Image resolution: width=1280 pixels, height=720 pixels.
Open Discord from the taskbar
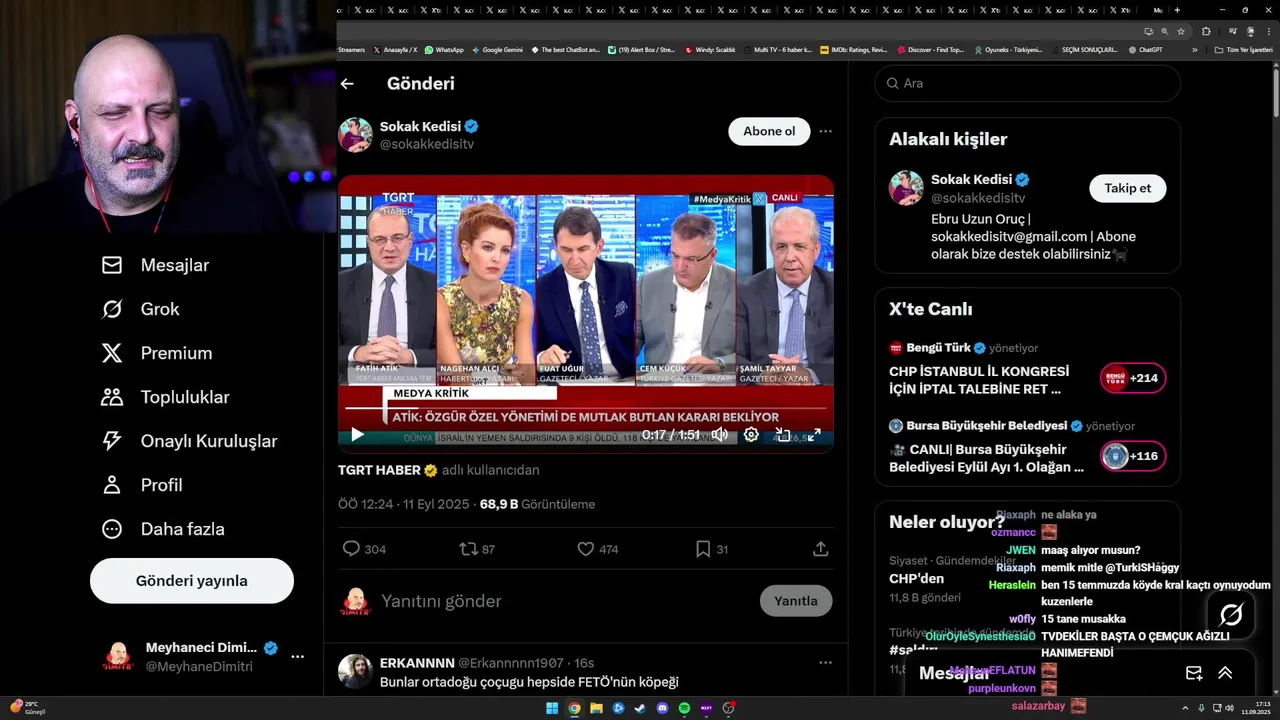click(662, 708)
